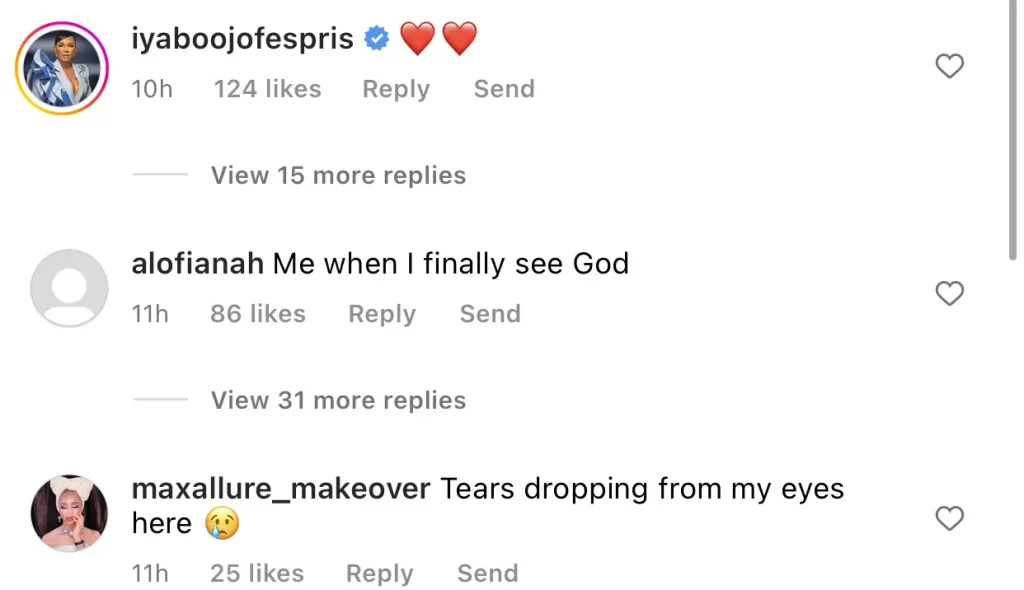This screenshot has width=1024, height=590.
Task: Send the iyaboojofespris comment
Action: click(x=504, y=89)
